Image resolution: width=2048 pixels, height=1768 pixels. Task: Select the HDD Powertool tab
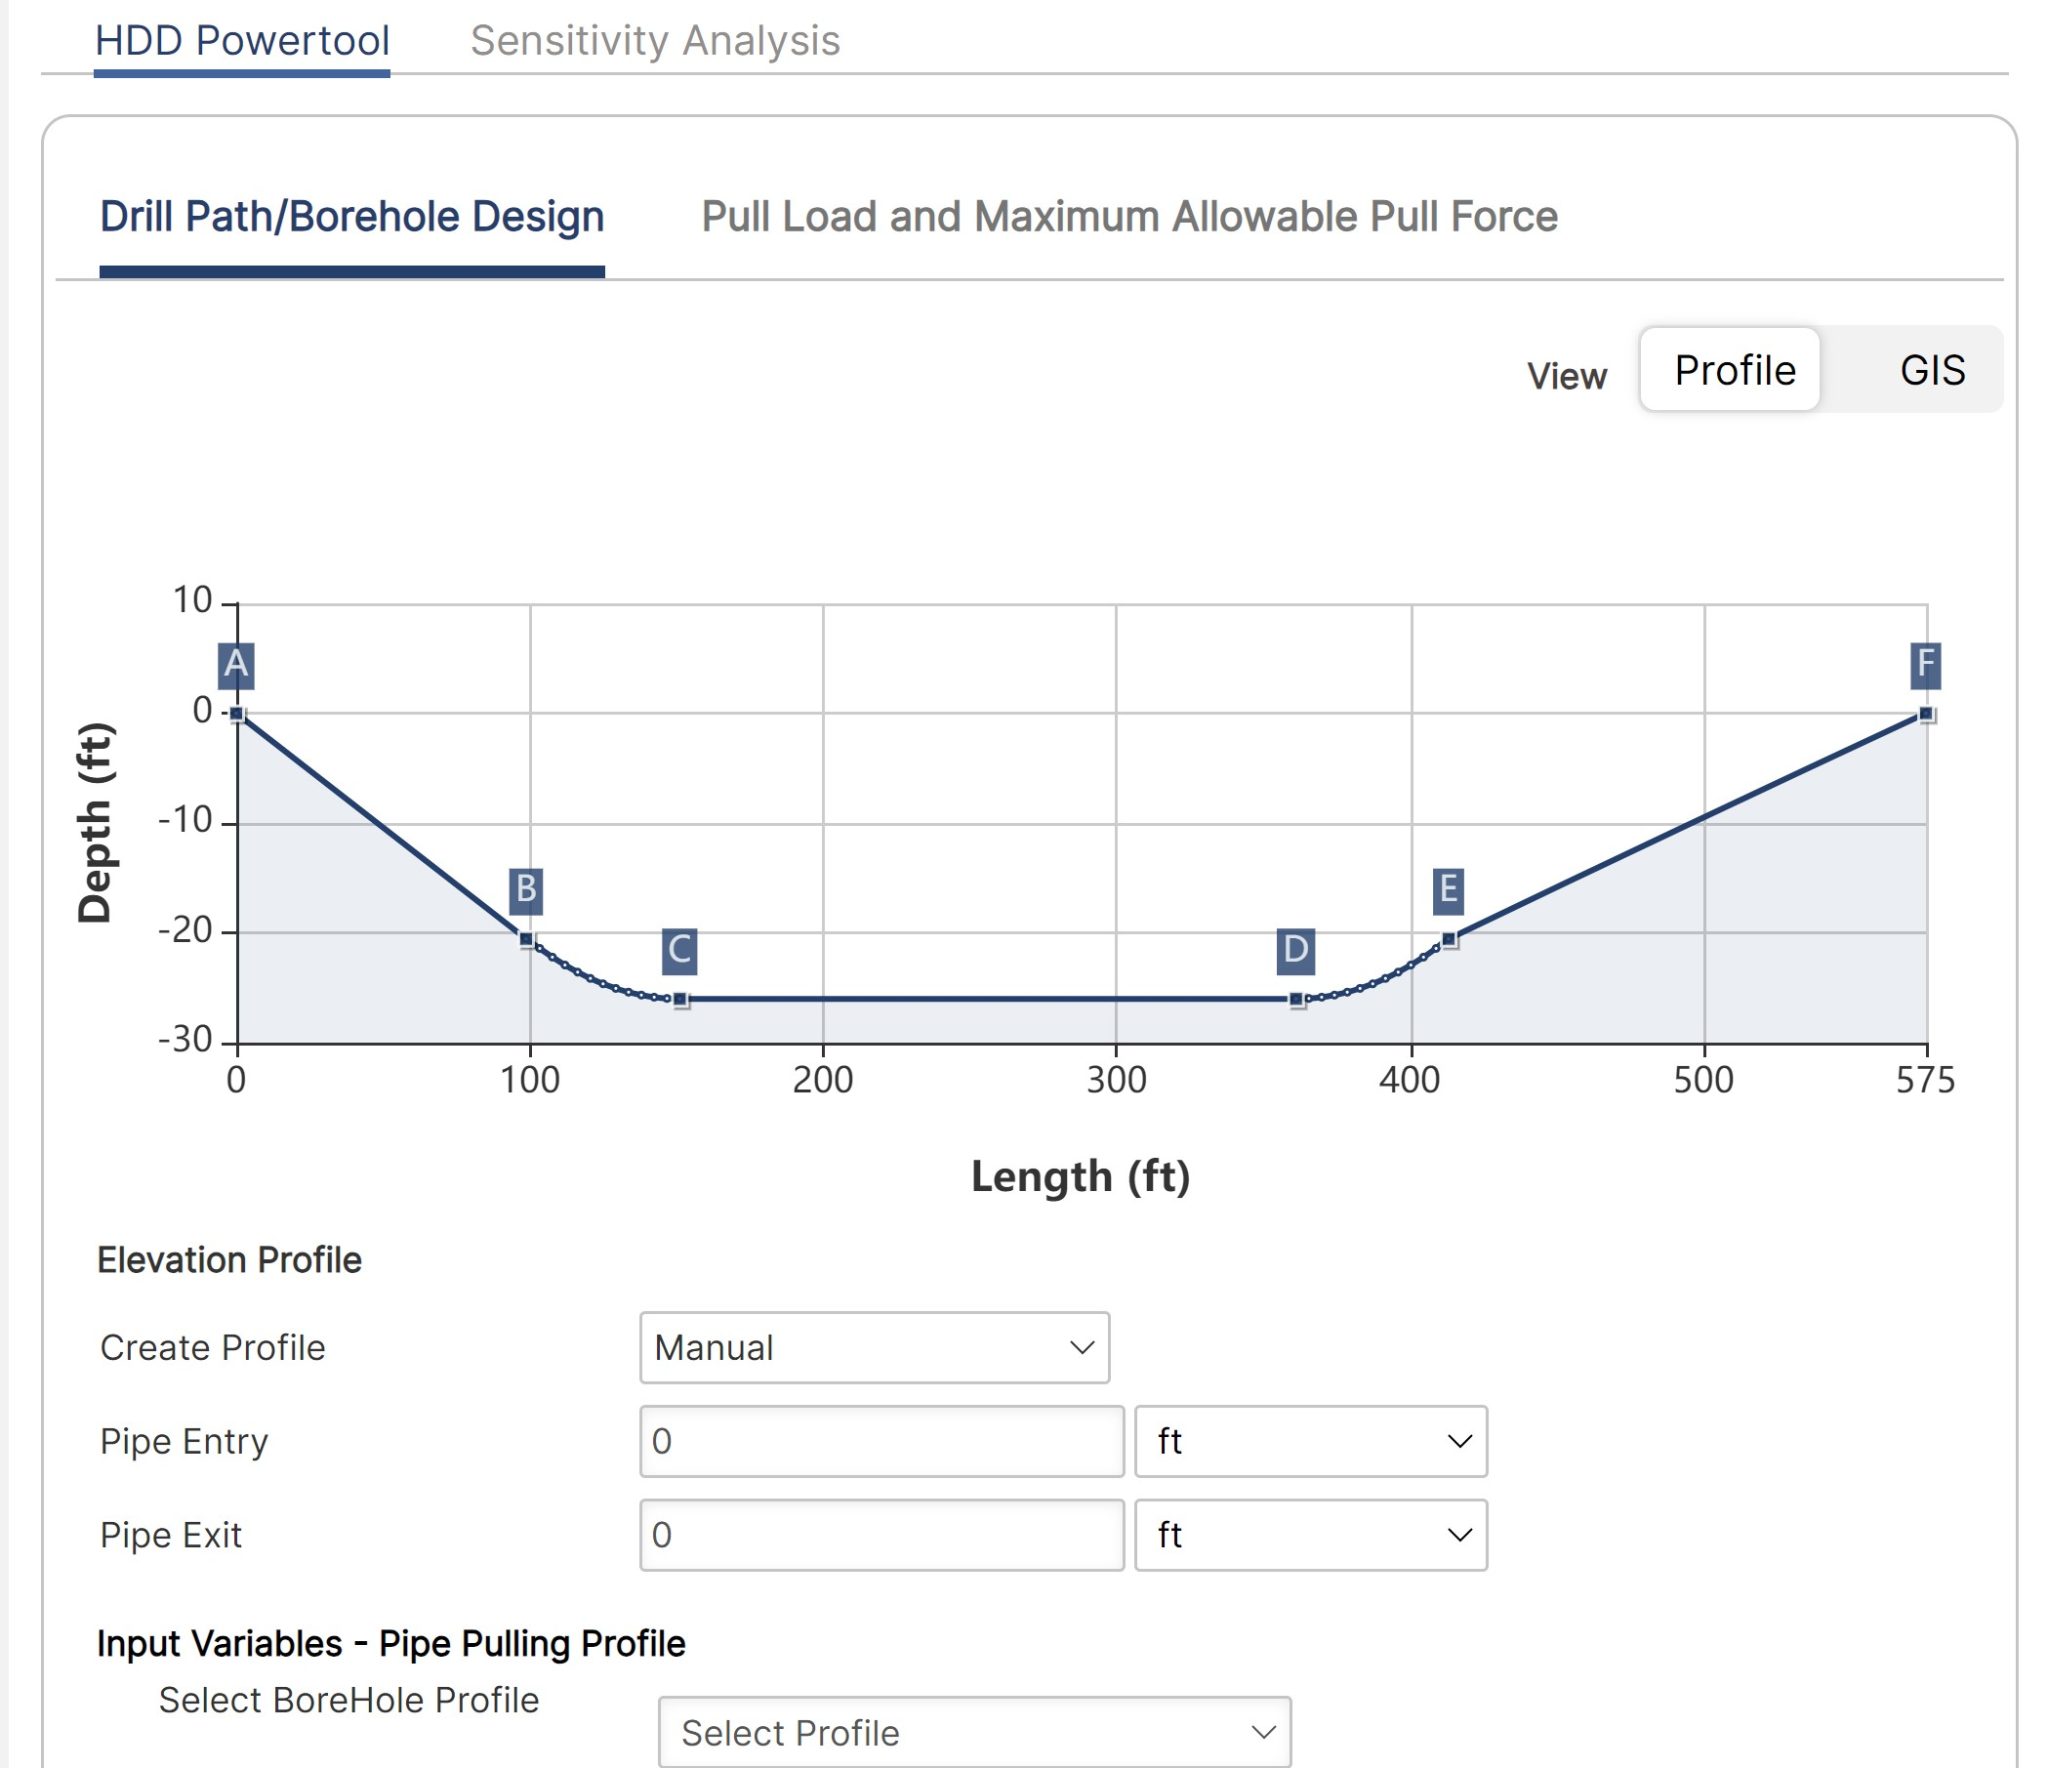241,40
